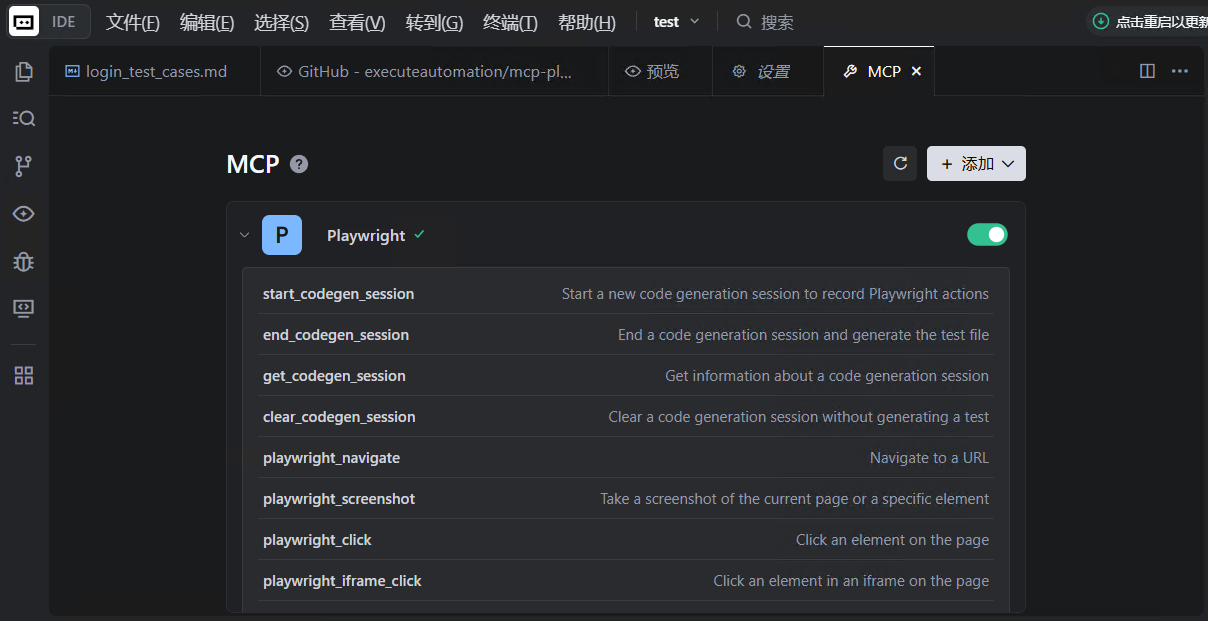Click the MCP help question mark icon
This screenshot has width=1208, height=621.
tap(299, 164)
